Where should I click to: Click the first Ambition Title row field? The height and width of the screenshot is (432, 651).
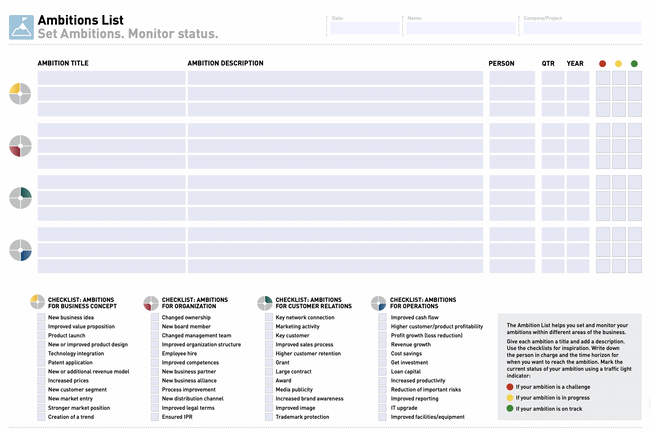click(x=110, y=78)
